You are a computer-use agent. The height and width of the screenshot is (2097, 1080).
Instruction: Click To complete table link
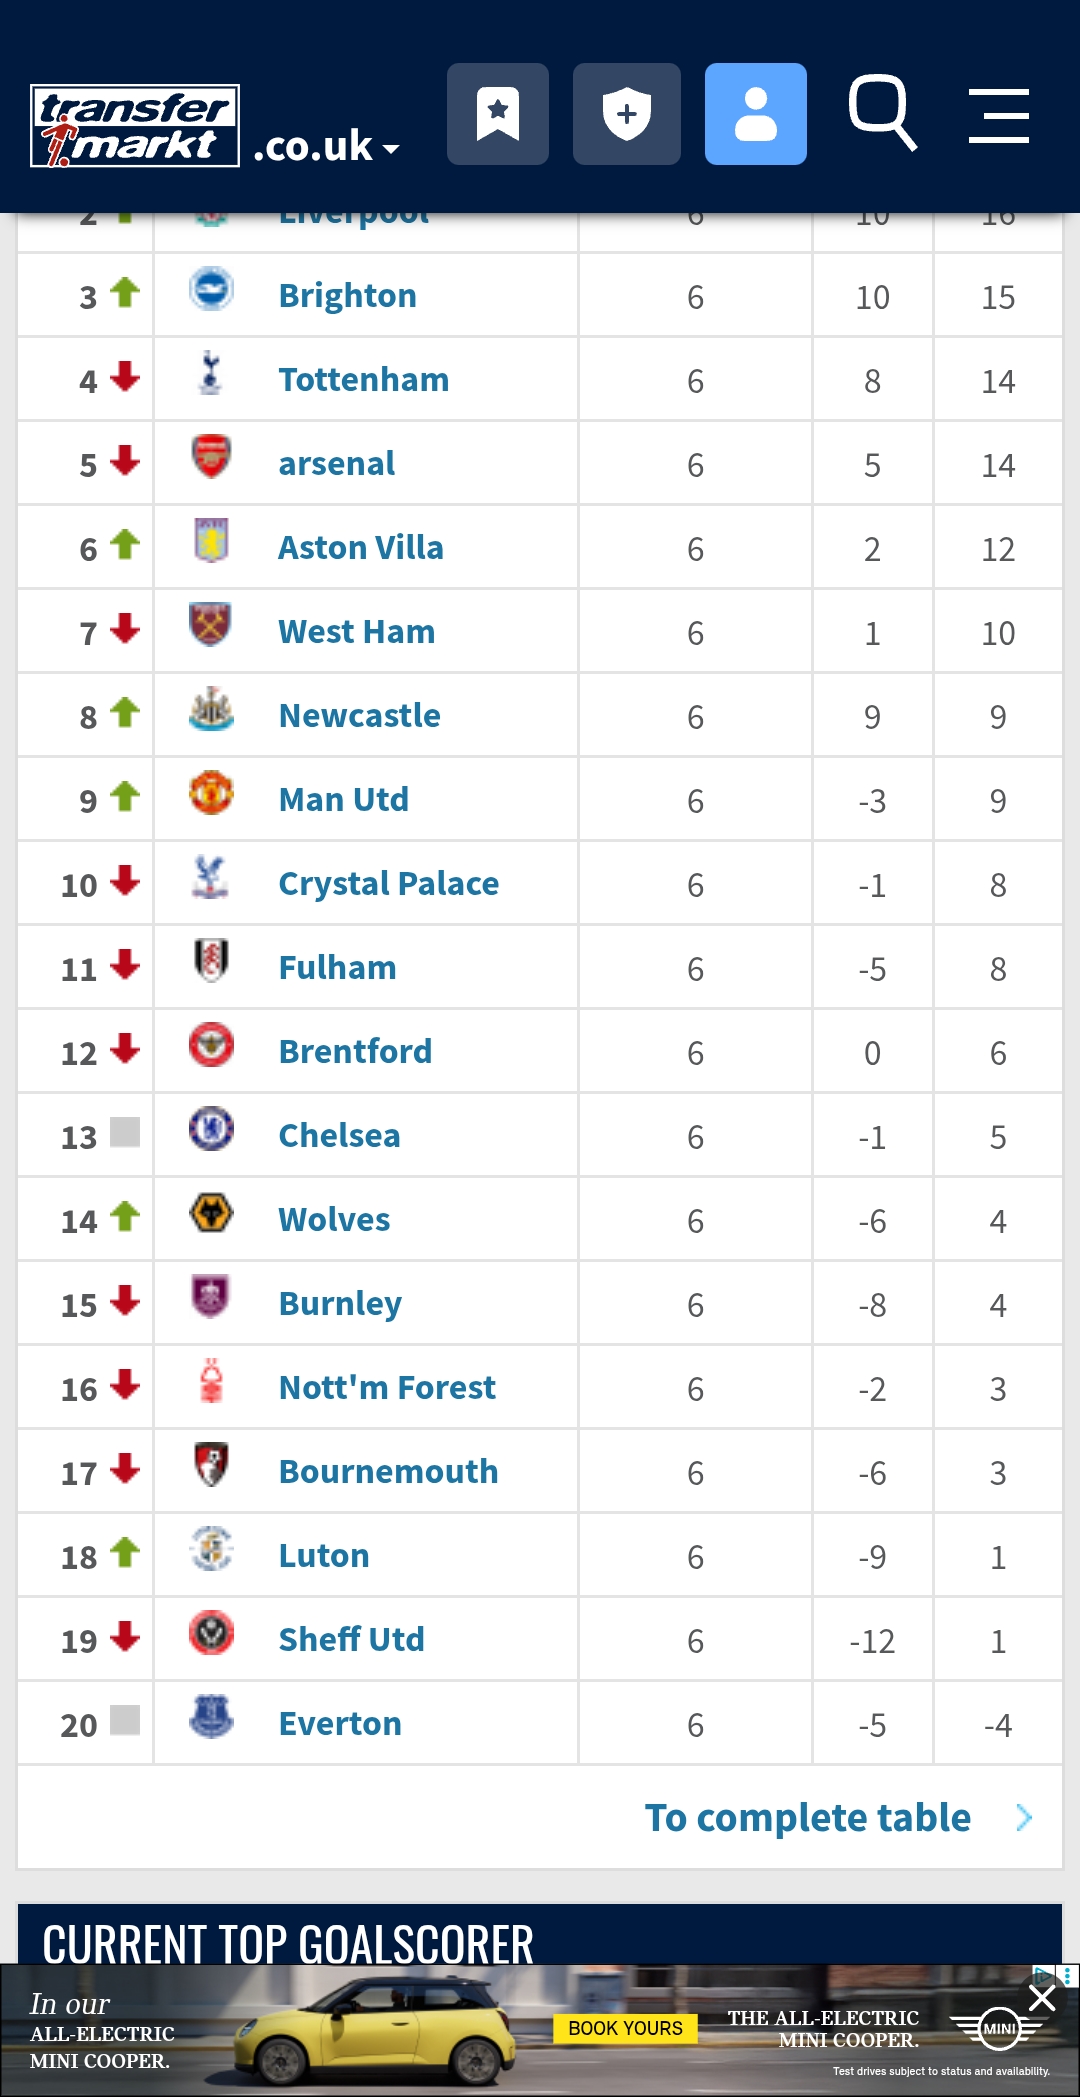pos(807,1818)
